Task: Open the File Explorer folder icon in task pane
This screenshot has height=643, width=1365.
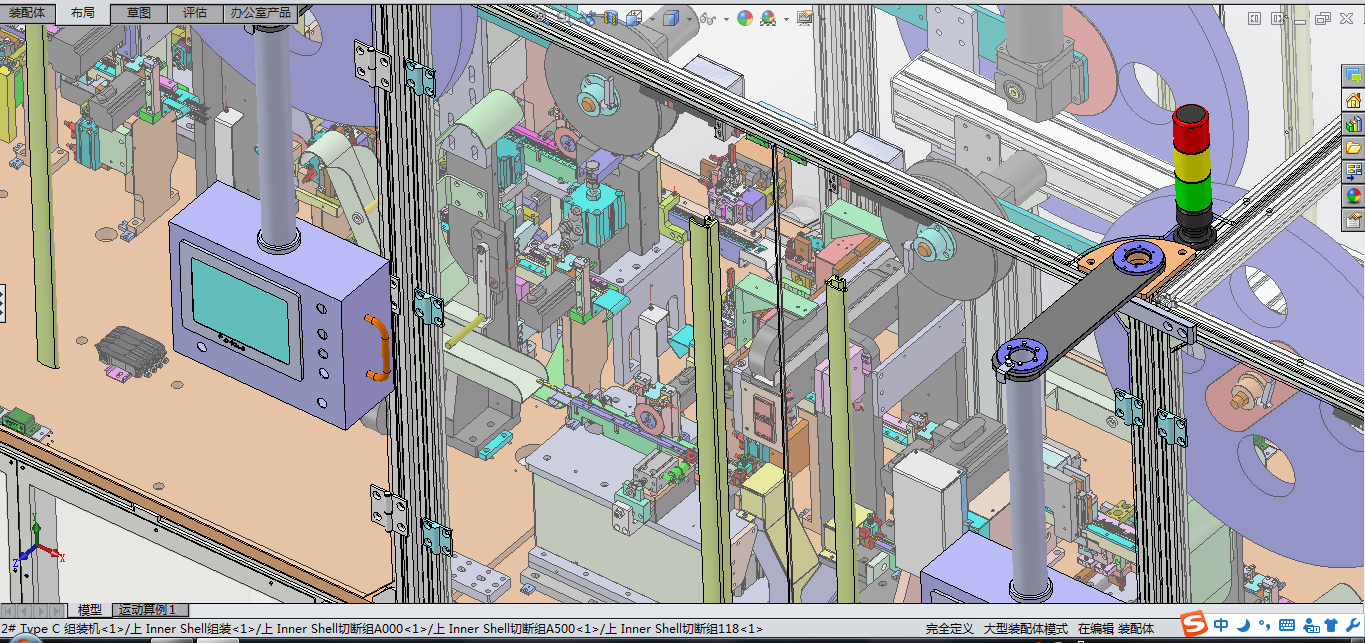Action: (1353, 148)
